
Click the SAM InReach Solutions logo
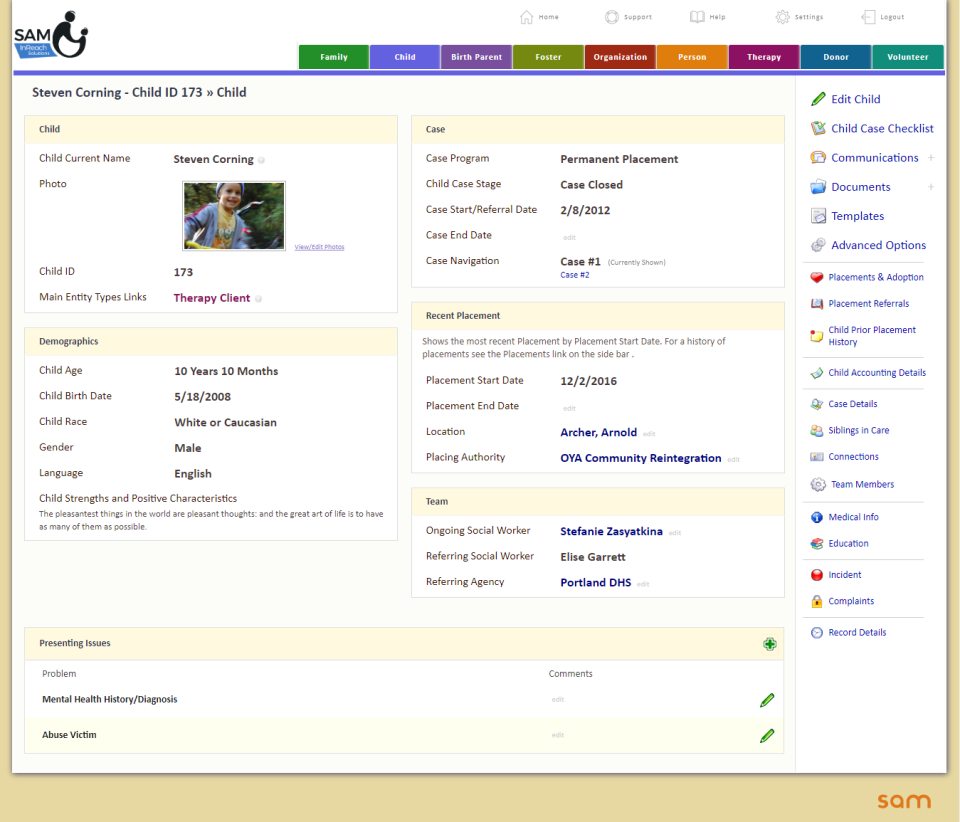51,35
